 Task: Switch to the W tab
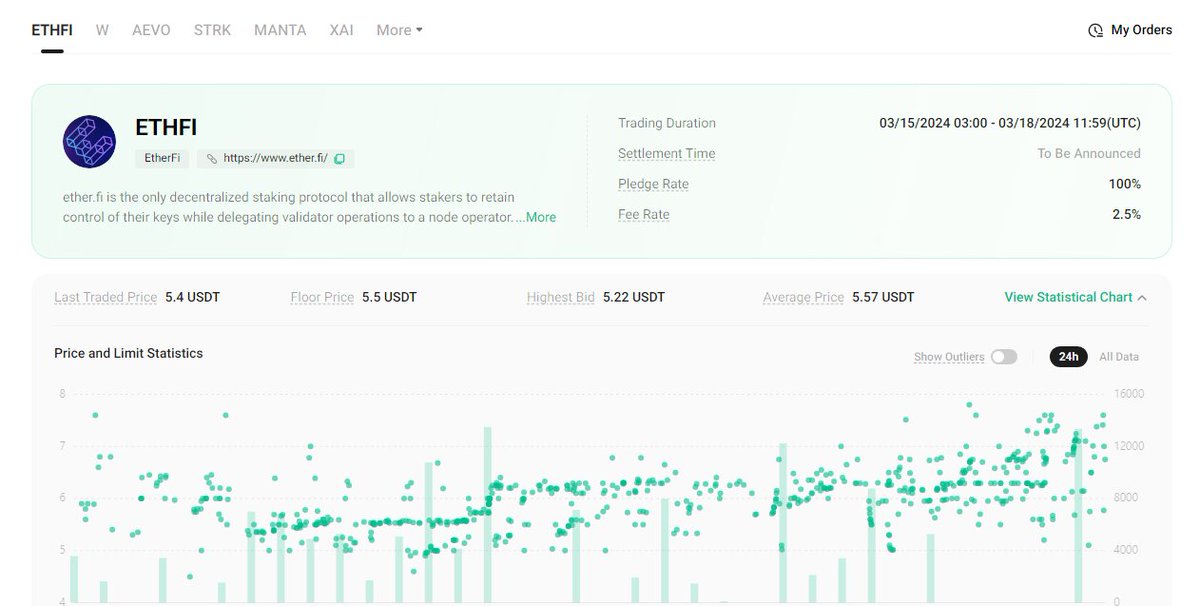point(102,30)
